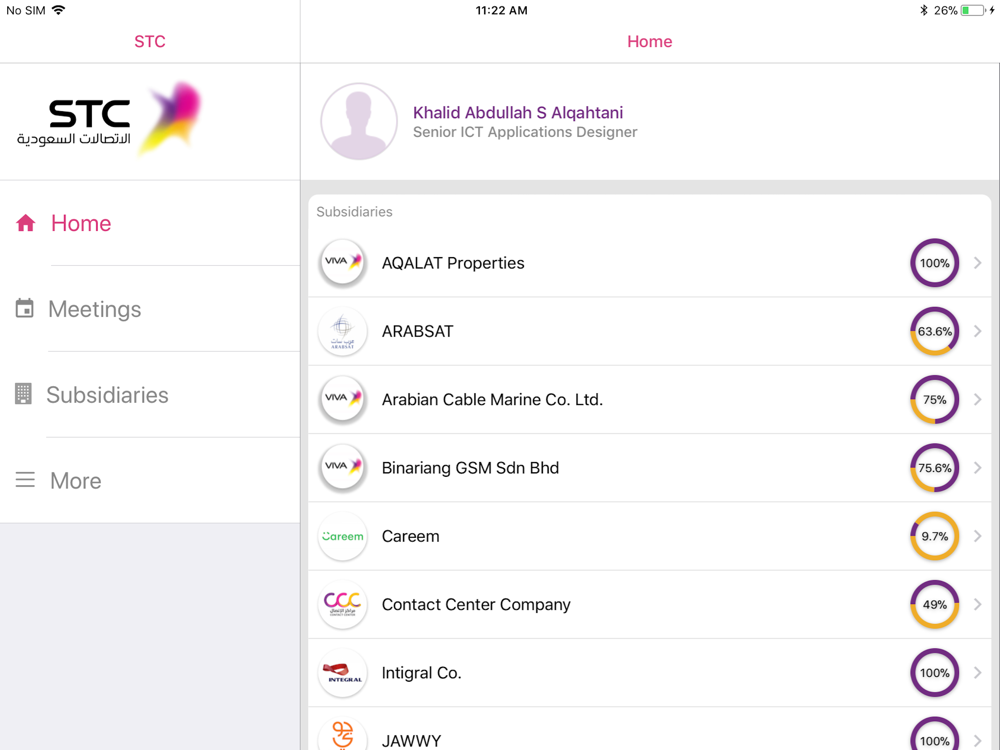Tap the Careem company logo
This screenshot has width=1000, height=750.
coord(342,536)
